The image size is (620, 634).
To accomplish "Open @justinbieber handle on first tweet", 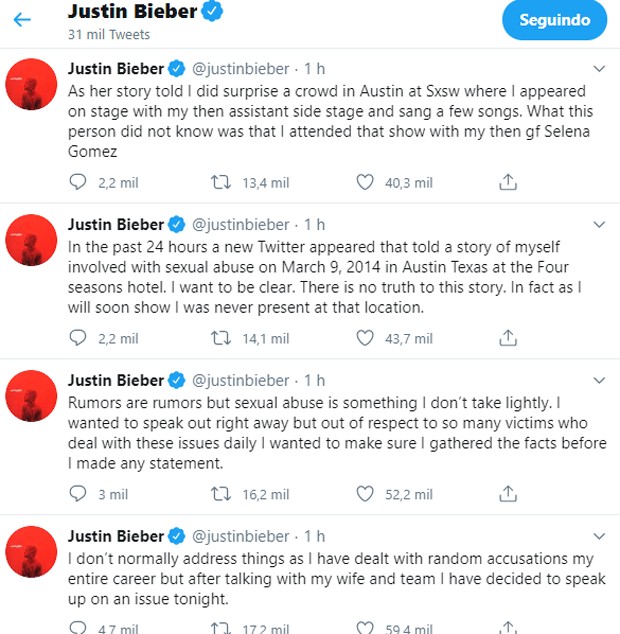I will coord(241,69).
